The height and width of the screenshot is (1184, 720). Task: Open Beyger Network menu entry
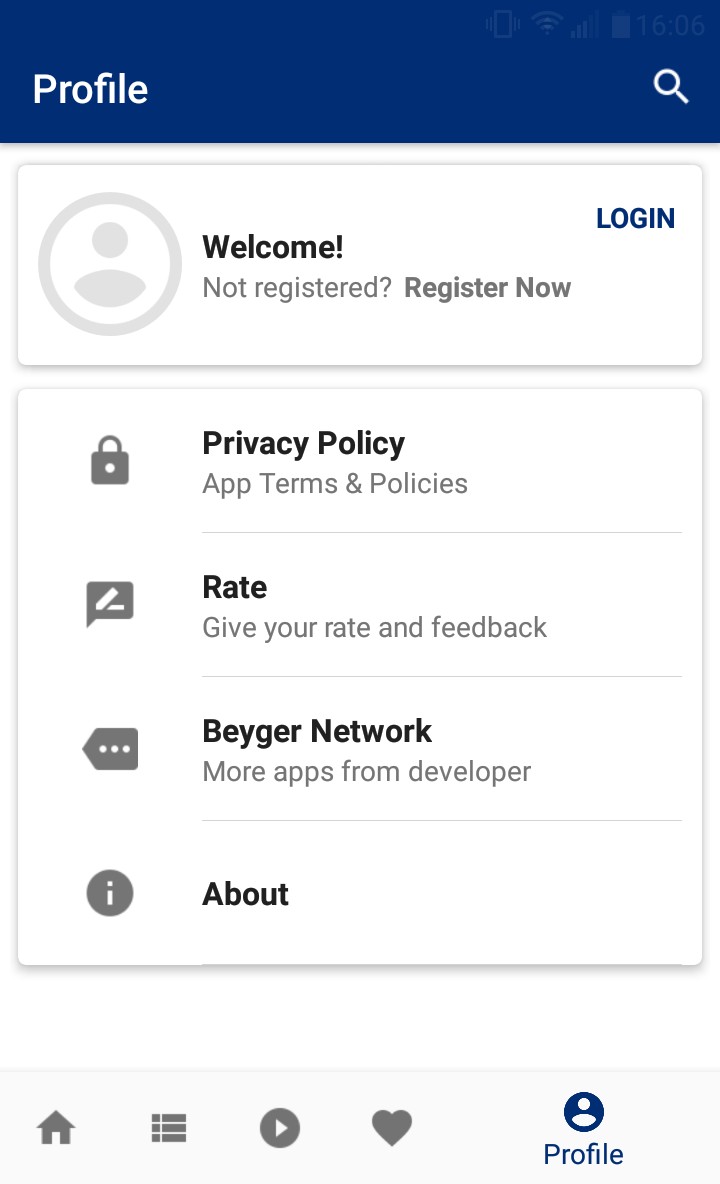317,731
